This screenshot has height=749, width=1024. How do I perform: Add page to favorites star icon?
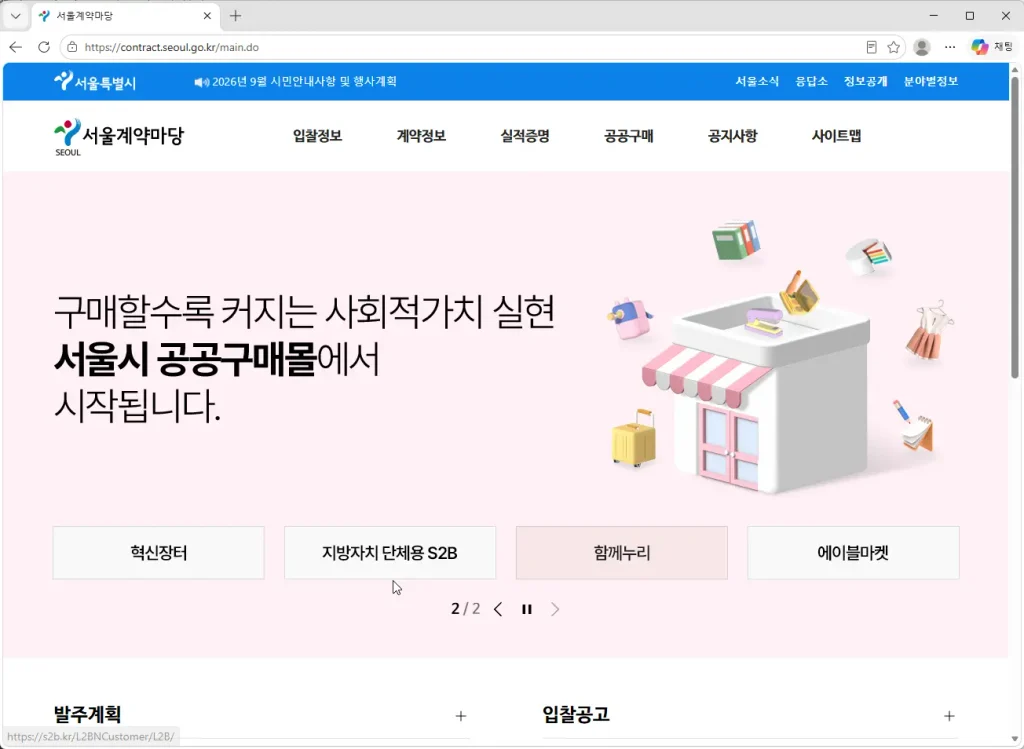893,47
